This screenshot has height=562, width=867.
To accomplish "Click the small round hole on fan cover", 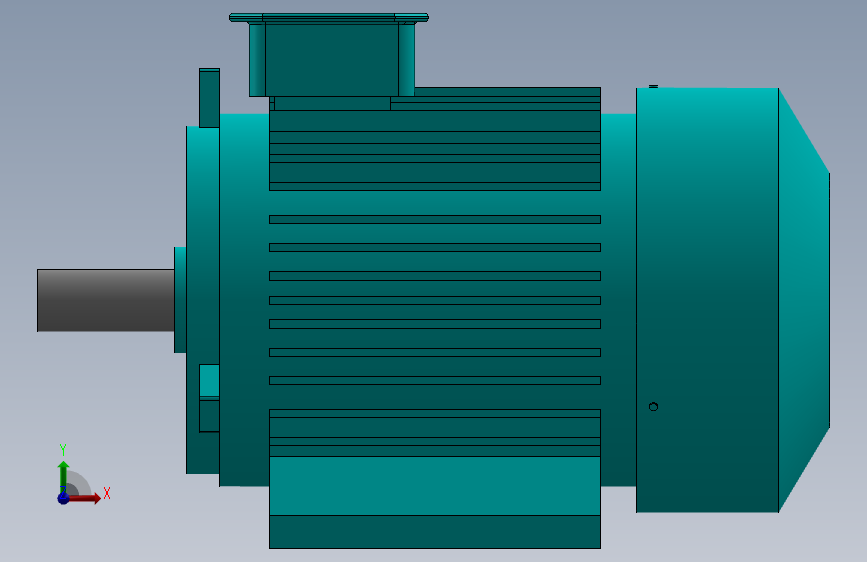I will (x=653, y=407).
